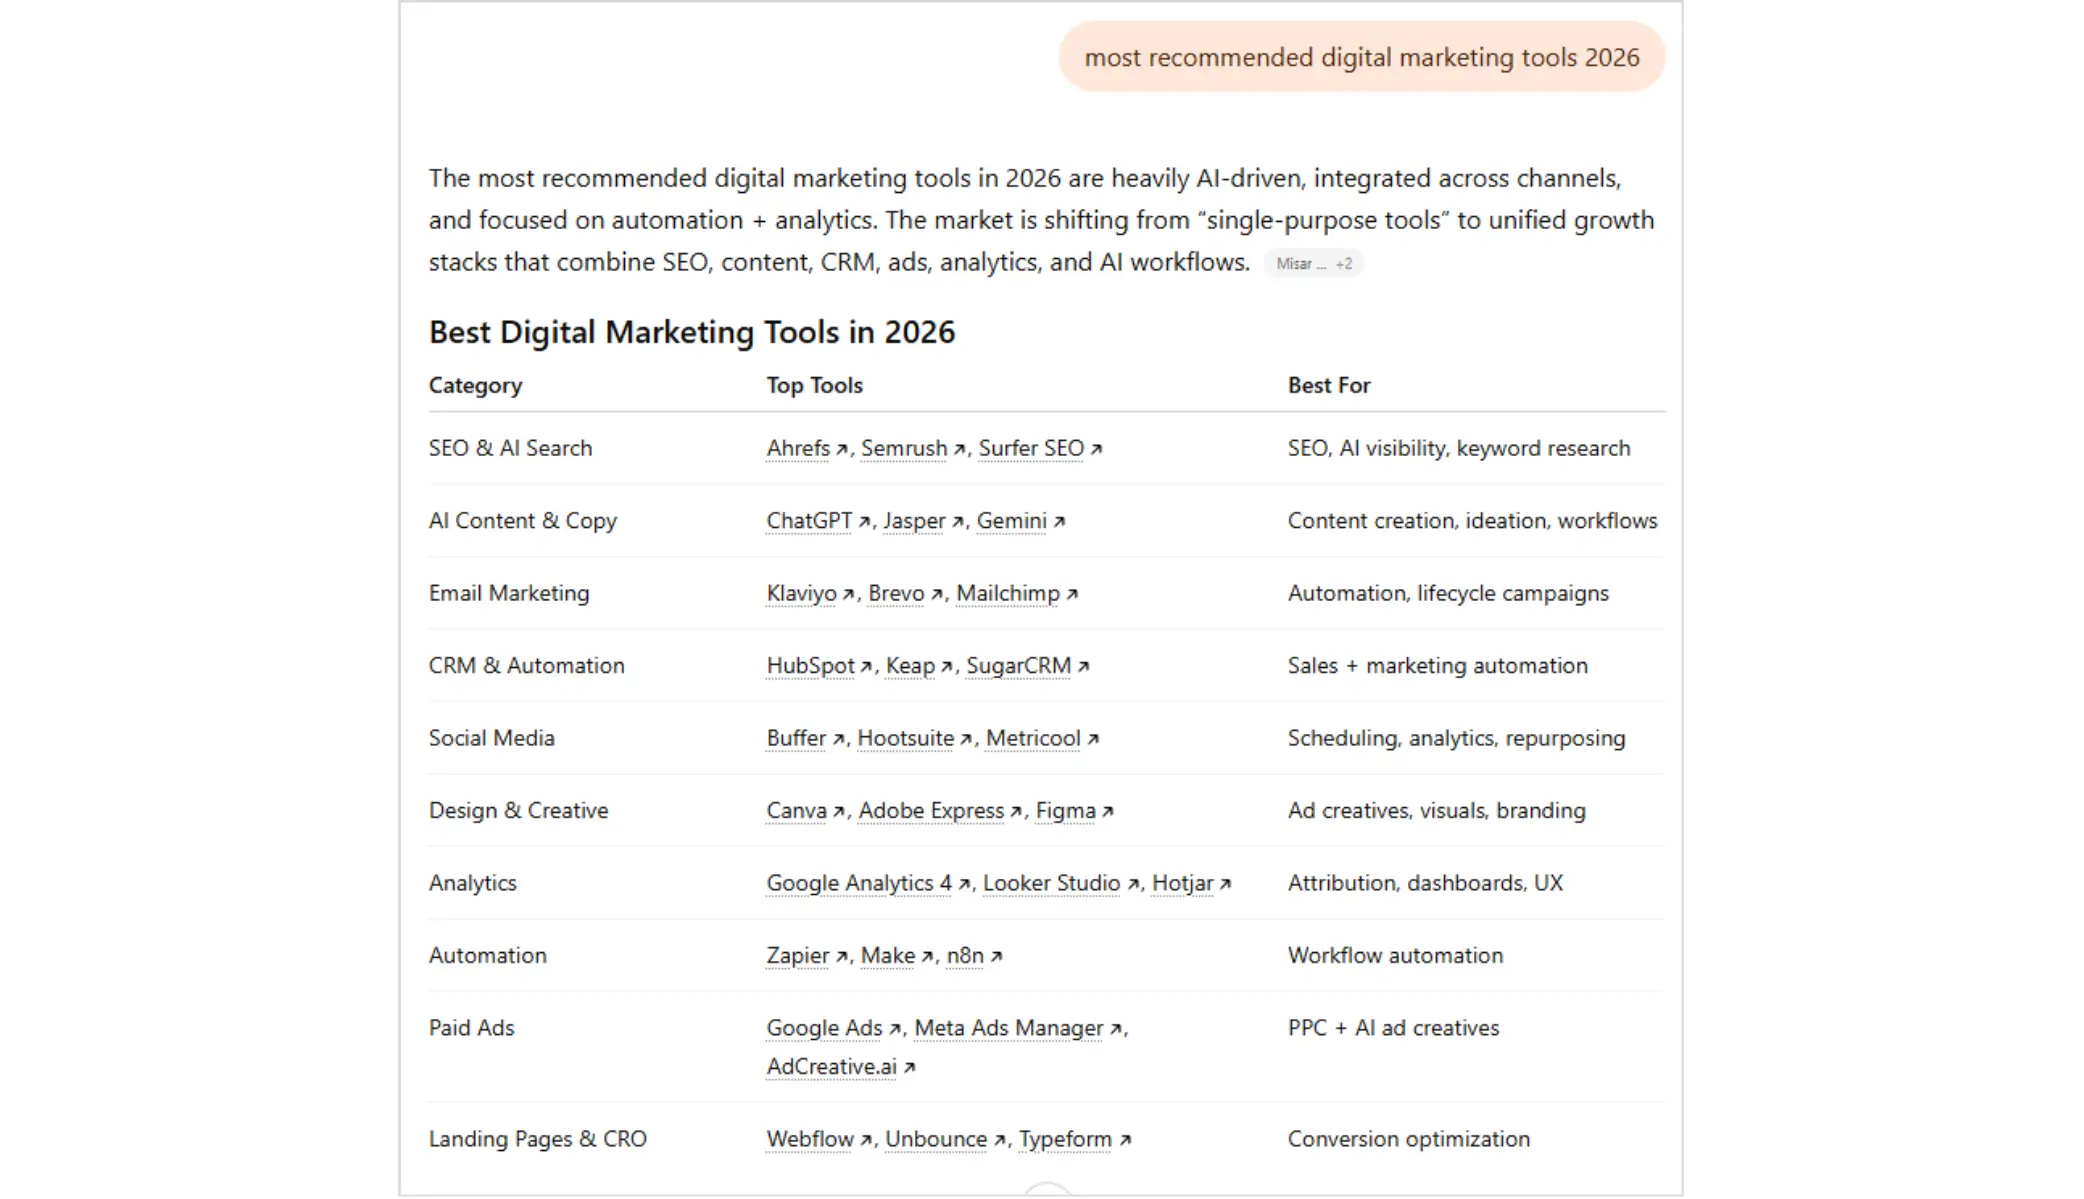The height and width of the screenshot is (1199, 2084).
Task: Click the 'PPC + AI ad creatives' cell
Action: pos(1393,1028)
